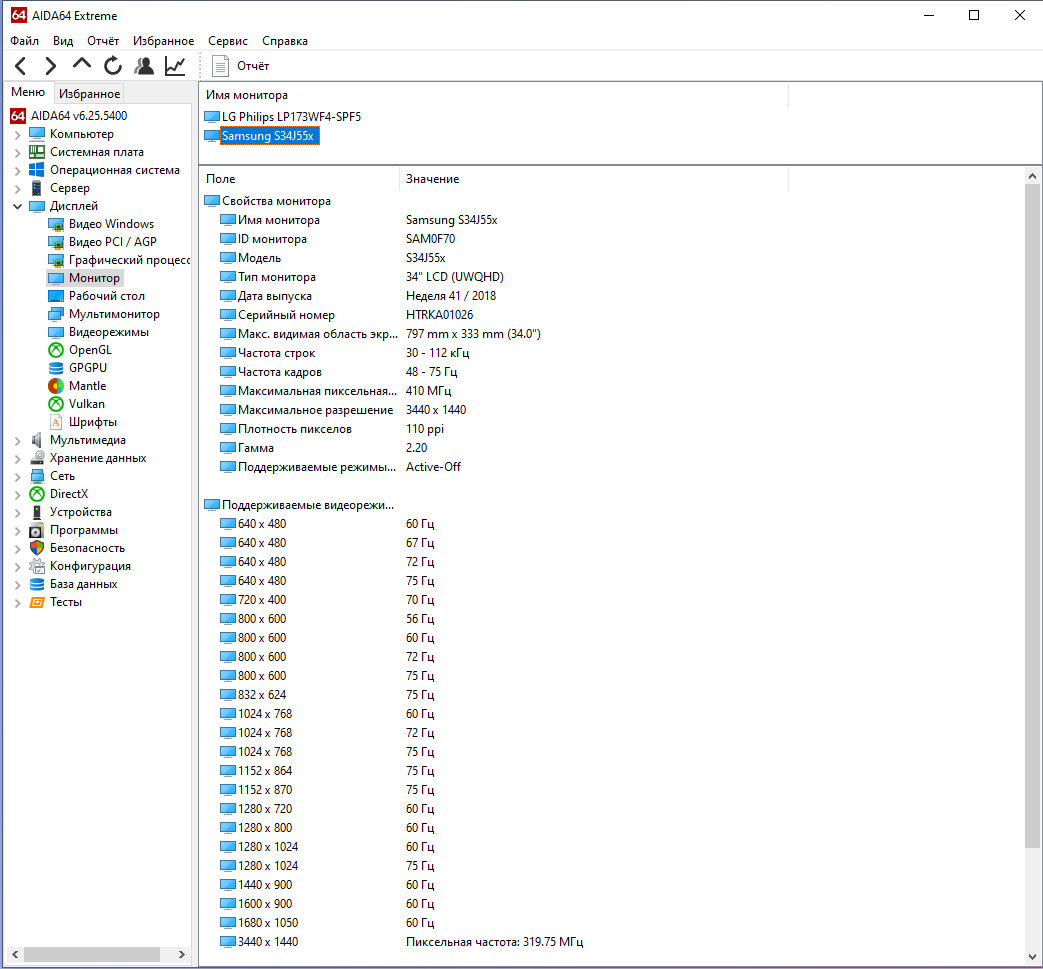Click the details scrollbar down arrow
This screenshot has width=1043, height=969.
pos(1032,957)
